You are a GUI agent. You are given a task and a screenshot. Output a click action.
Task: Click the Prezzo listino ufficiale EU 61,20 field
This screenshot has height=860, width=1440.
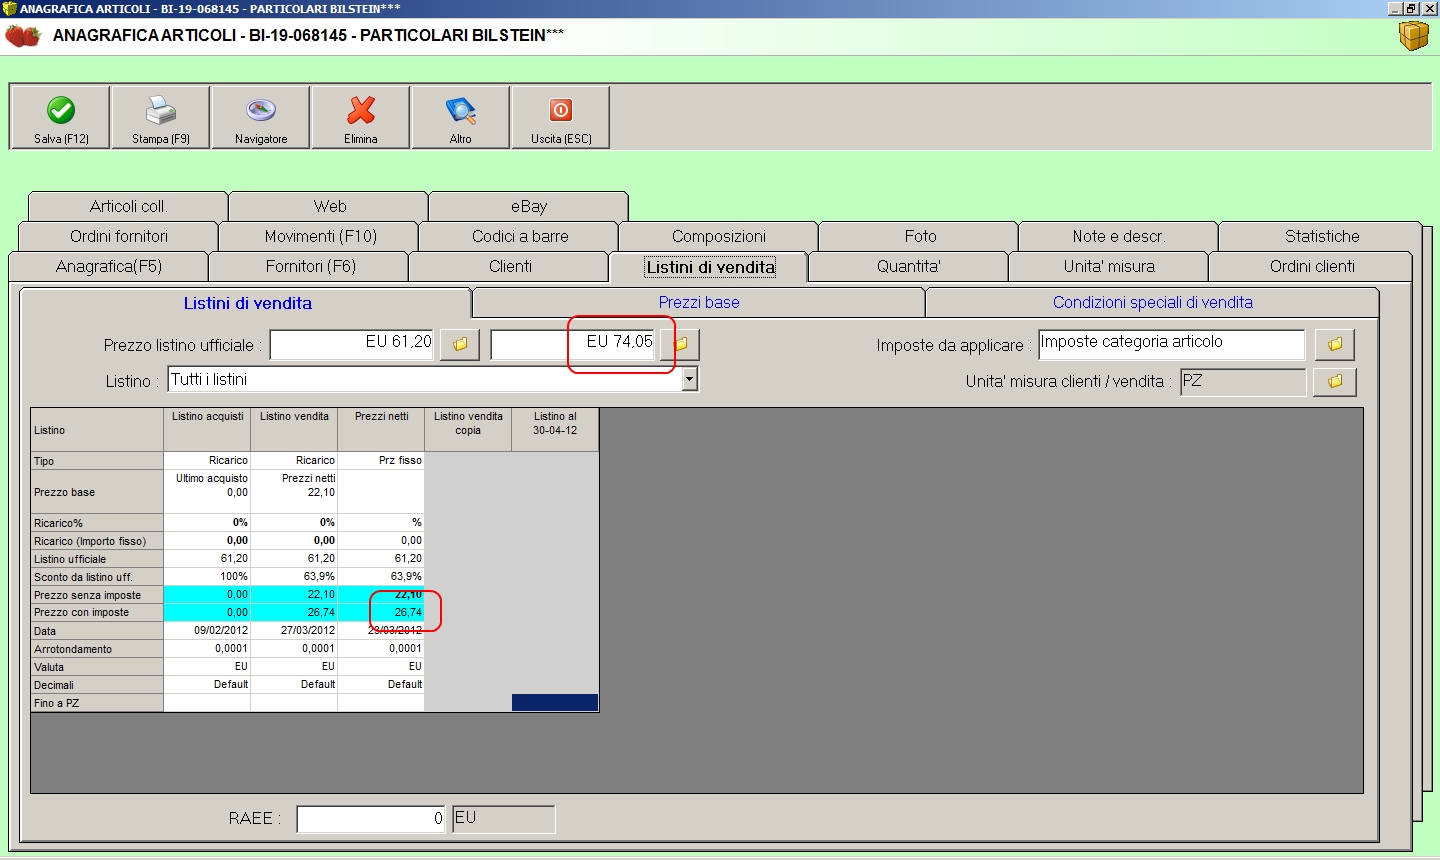pyautogui.click(x=352, y=344)
